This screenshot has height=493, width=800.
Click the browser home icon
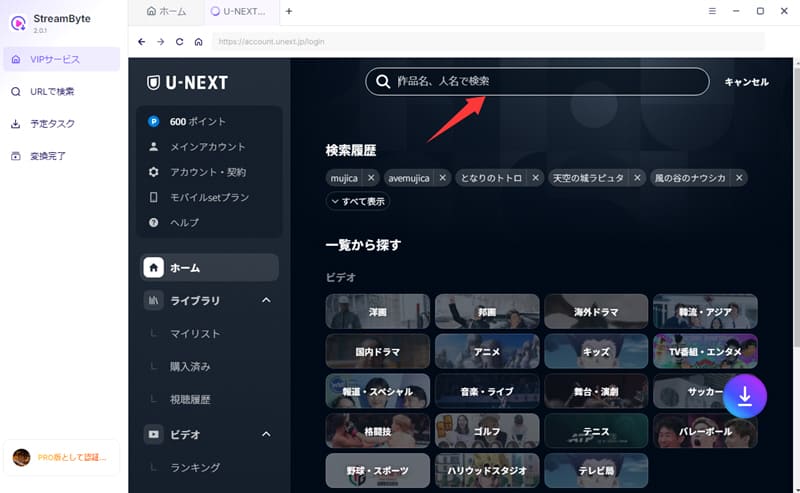coord(198,41)
